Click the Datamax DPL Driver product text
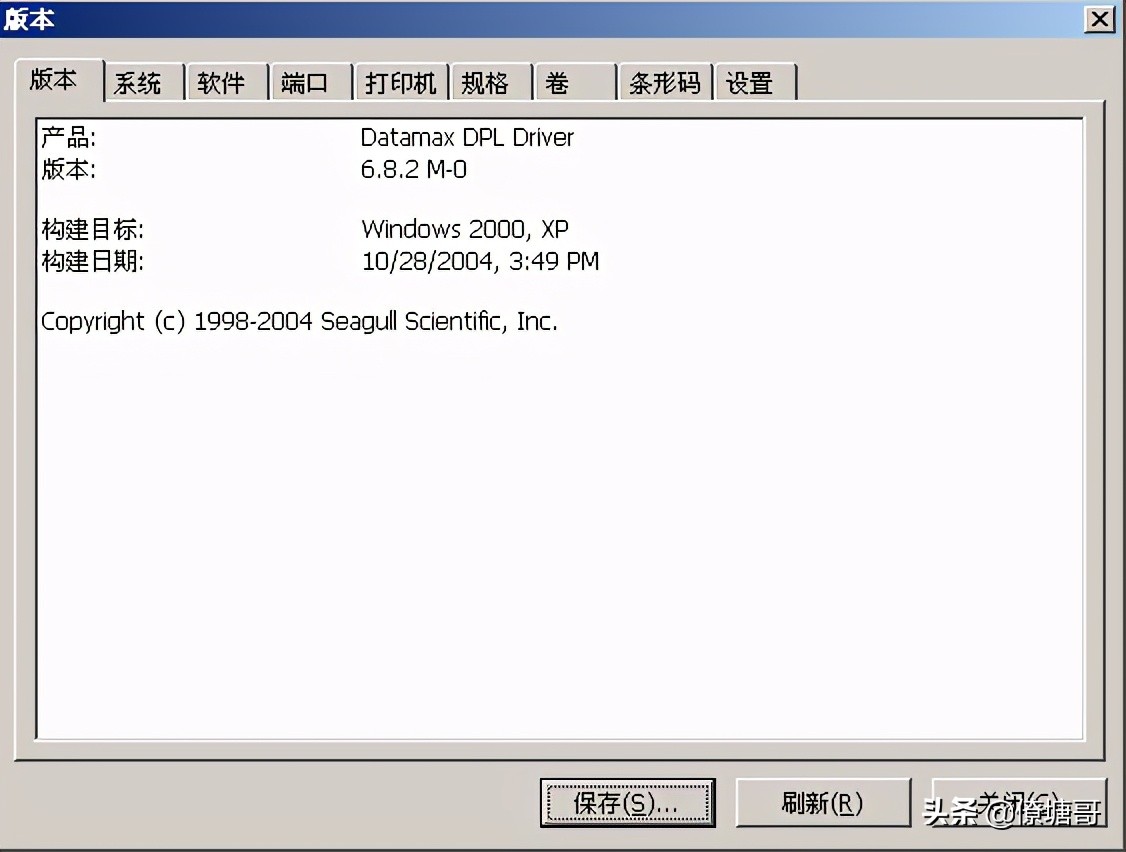The height and width of the screenshot is (852, 1126). [467, 137]
